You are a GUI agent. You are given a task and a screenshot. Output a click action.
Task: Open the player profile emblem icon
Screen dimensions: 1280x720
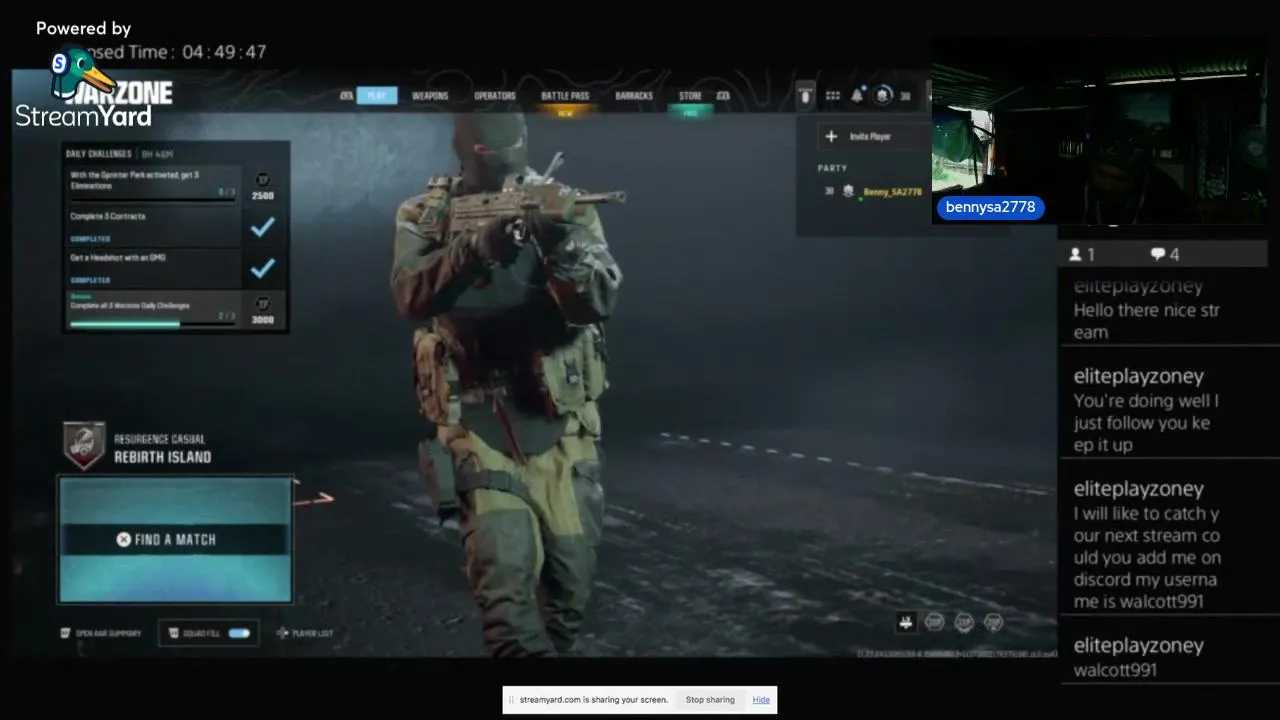pyautogui.click(x=883, y=95)
